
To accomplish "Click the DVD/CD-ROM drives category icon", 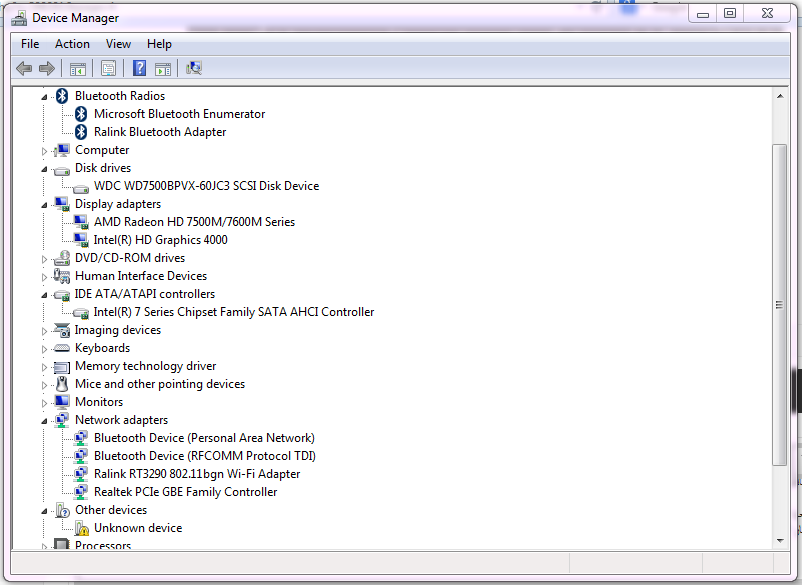I will (x=62, y=258).
